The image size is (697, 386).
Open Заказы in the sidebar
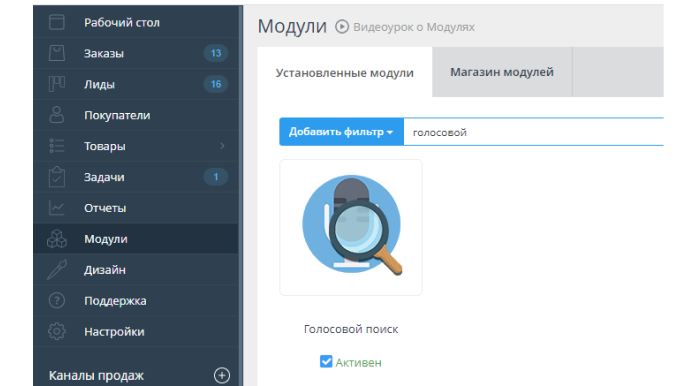tap(136, 53)
